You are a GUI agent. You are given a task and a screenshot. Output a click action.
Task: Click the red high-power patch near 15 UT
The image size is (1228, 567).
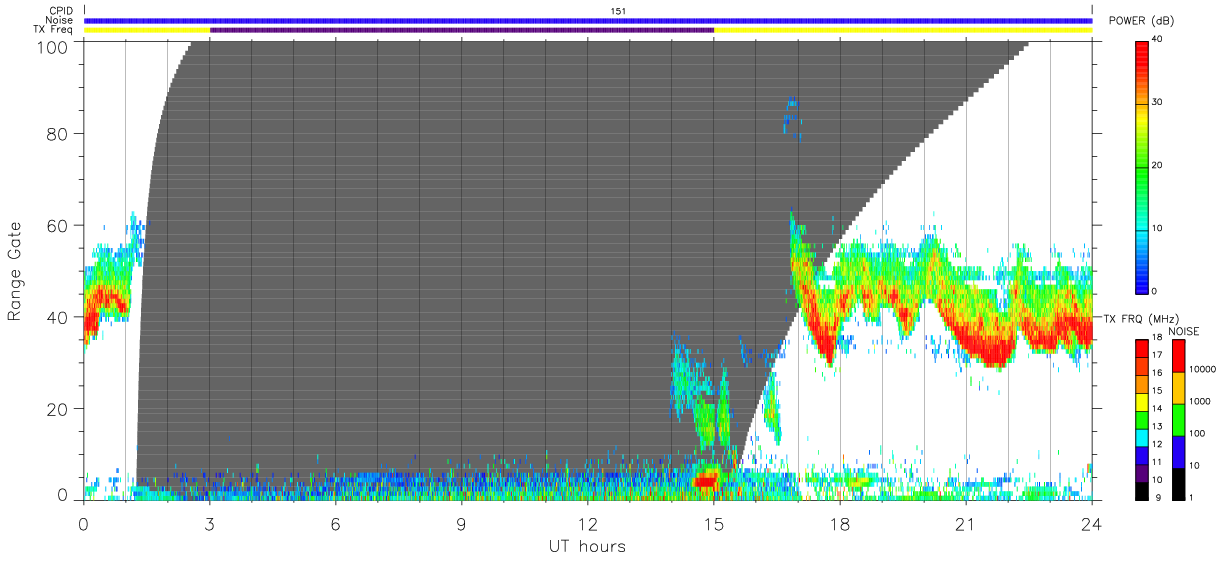click(x=705, y=481)
